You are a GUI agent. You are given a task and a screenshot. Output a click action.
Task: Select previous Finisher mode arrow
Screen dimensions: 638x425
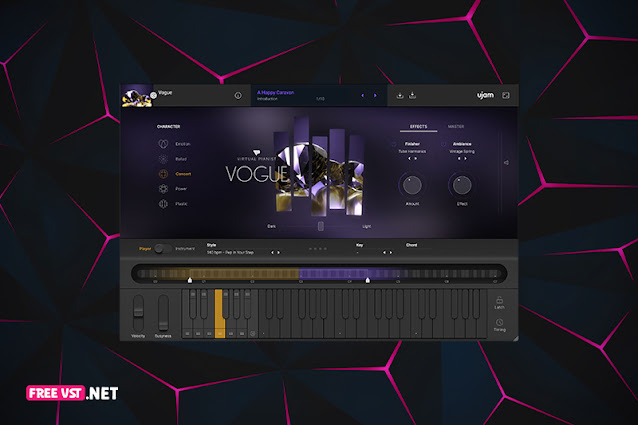409,159
